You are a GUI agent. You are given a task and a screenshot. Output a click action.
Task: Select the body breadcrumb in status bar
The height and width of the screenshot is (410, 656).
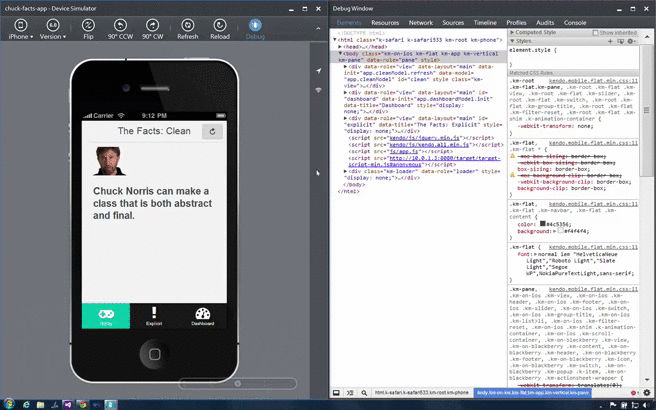pyautogui.click(x=533, y=392)
